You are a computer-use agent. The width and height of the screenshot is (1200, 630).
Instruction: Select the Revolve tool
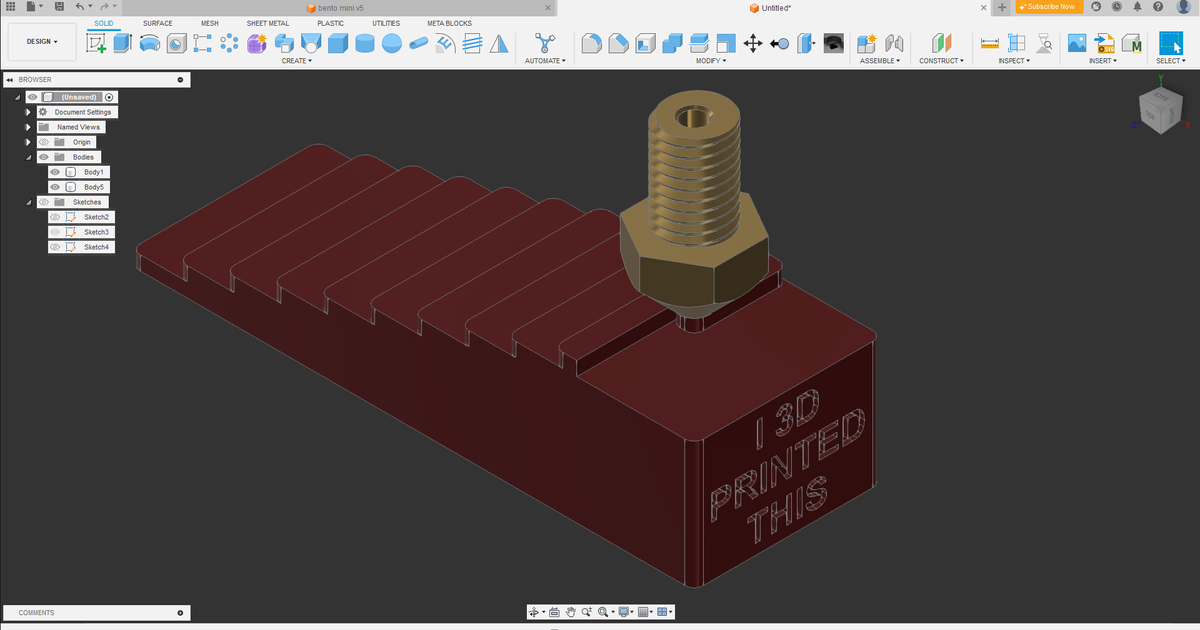149,44
